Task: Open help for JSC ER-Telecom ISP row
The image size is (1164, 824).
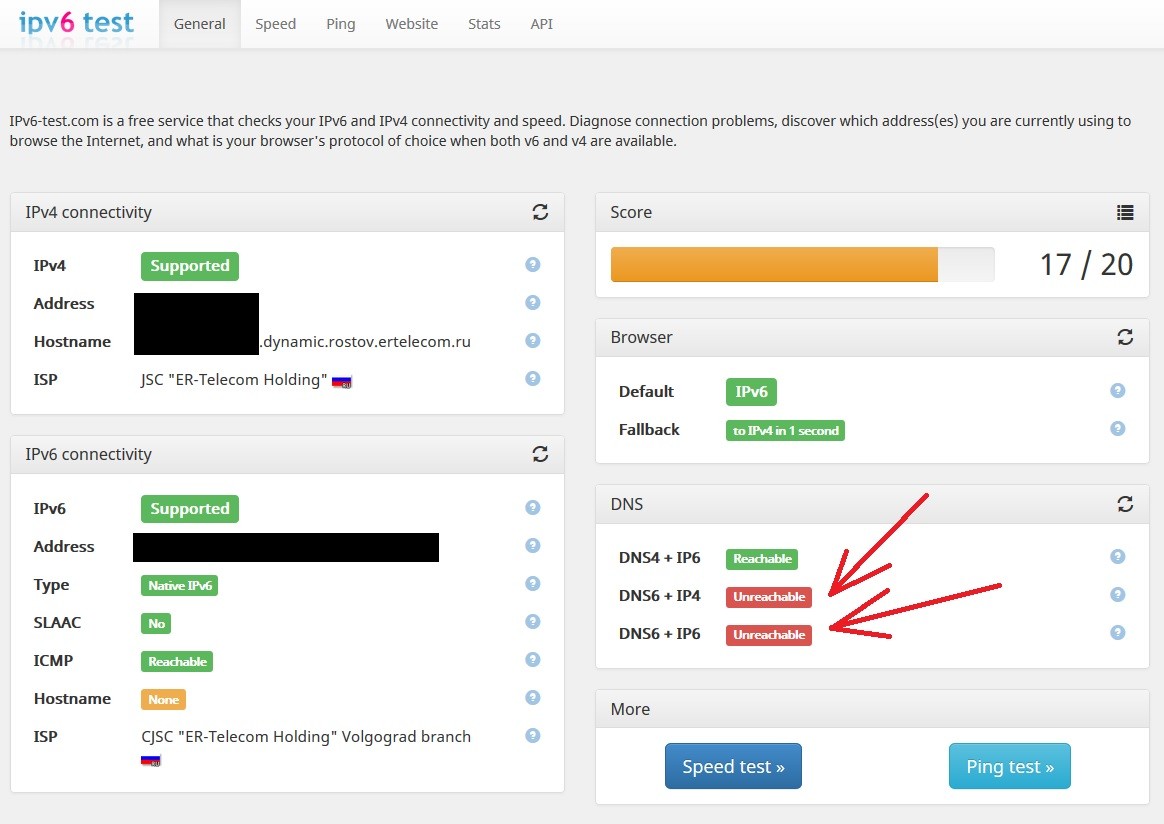Action: tap(533, 378)
